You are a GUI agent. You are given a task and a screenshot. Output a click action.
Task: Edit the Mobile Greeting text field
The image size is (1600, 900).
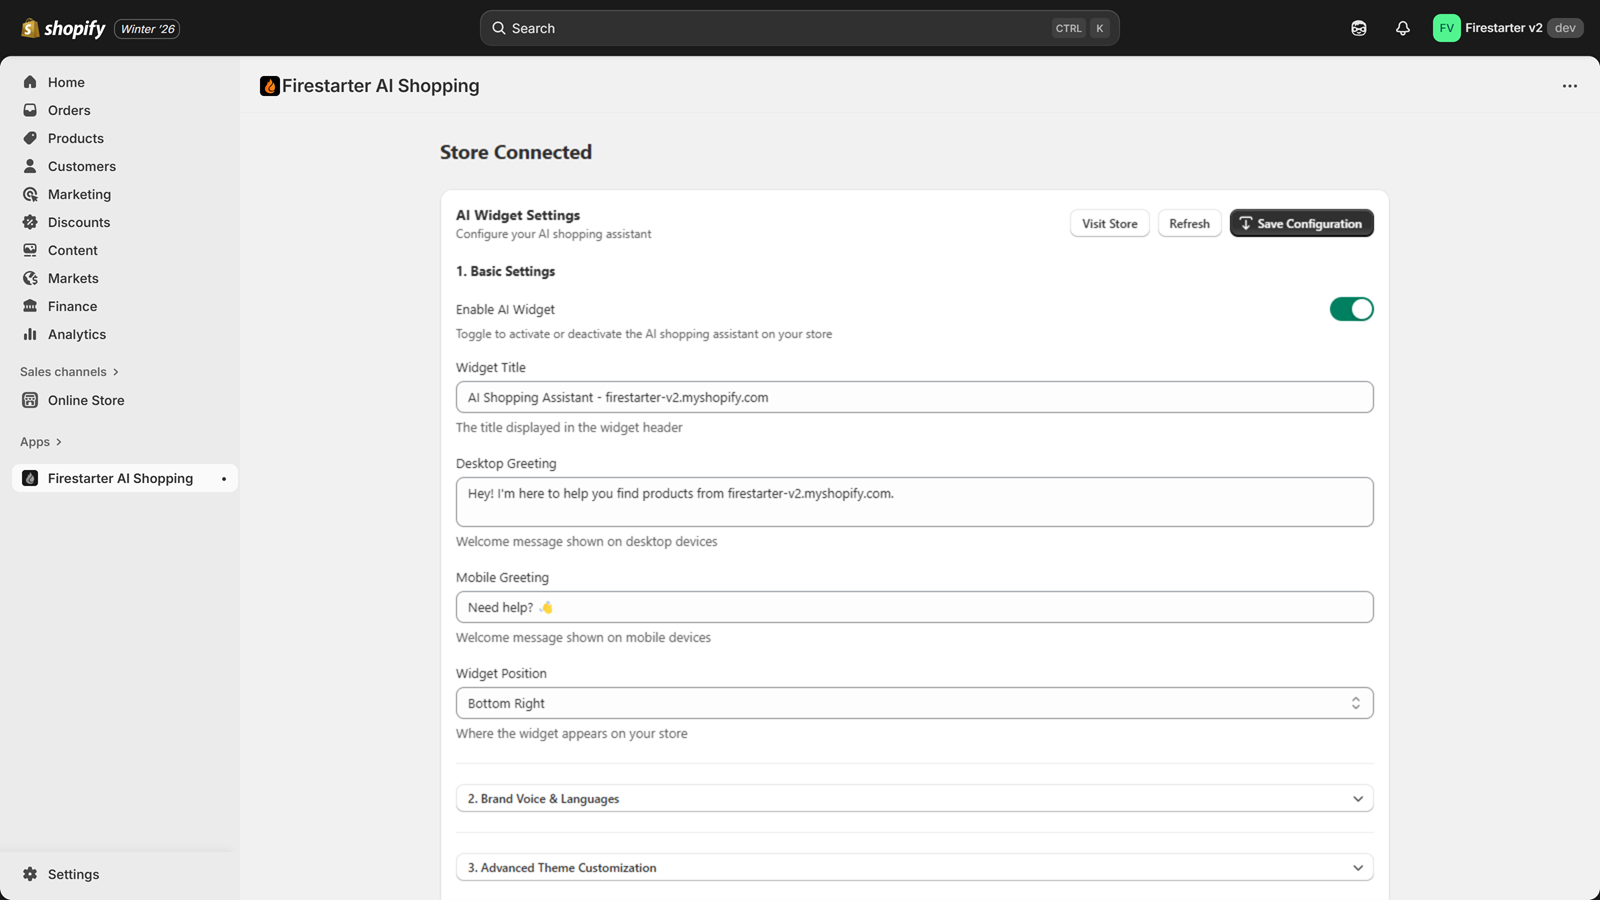(x=913, y=607)
